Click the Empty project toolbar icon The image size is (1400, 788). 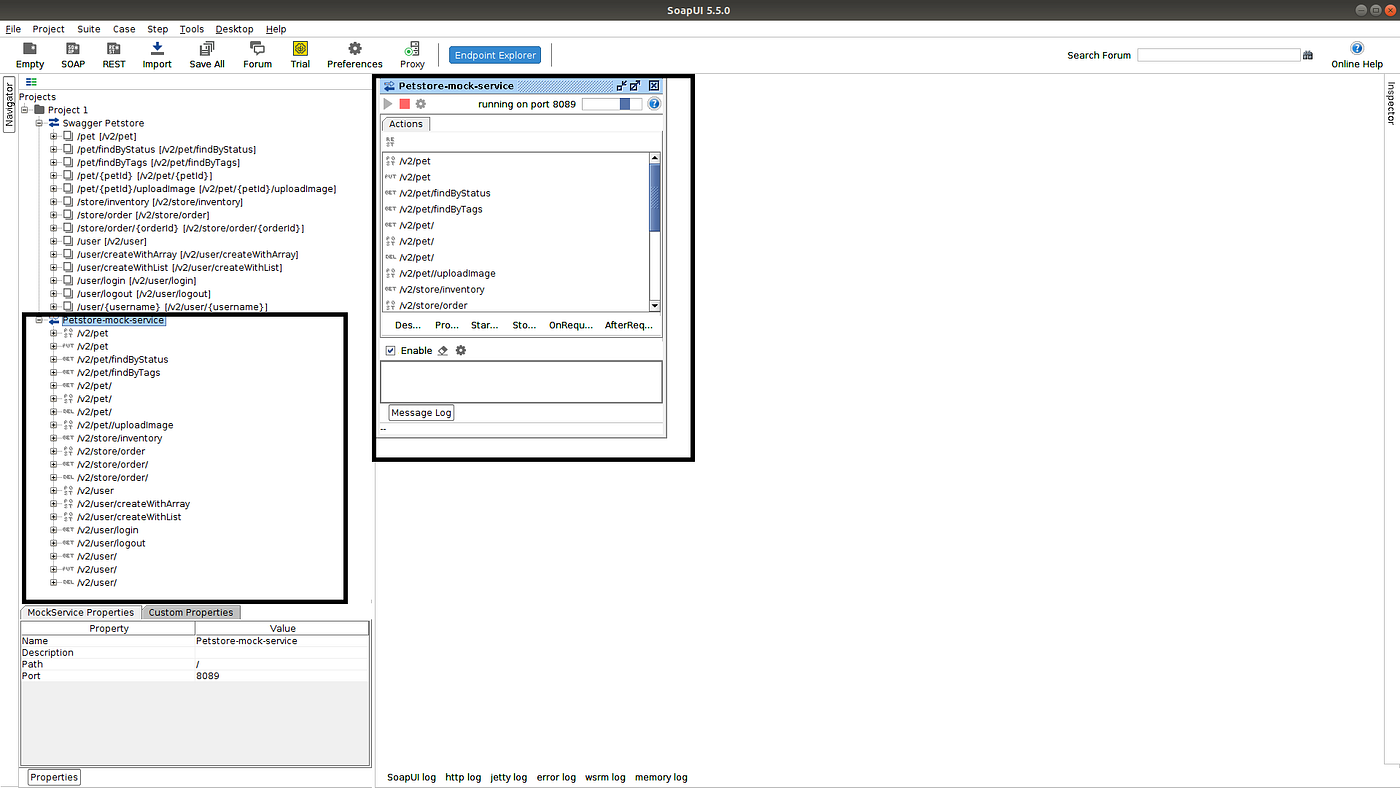click(x=30, y=48)
